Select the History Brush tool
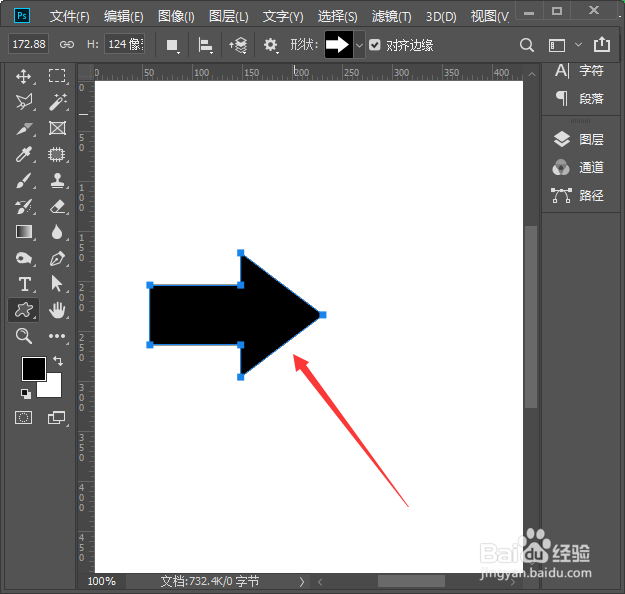Viewport: 625px width, 594px height. tap(24, 207)
